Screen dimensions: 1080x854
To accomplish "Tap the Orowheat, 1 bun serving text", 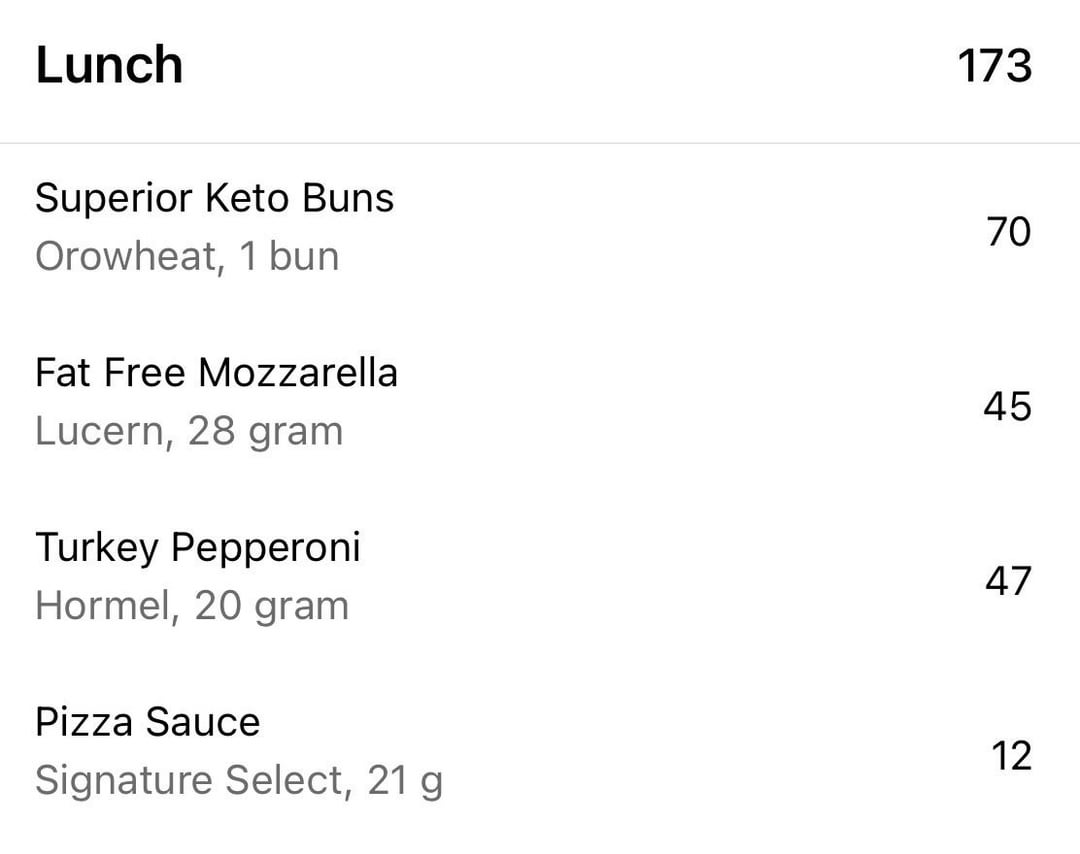I will coord(187,257).
